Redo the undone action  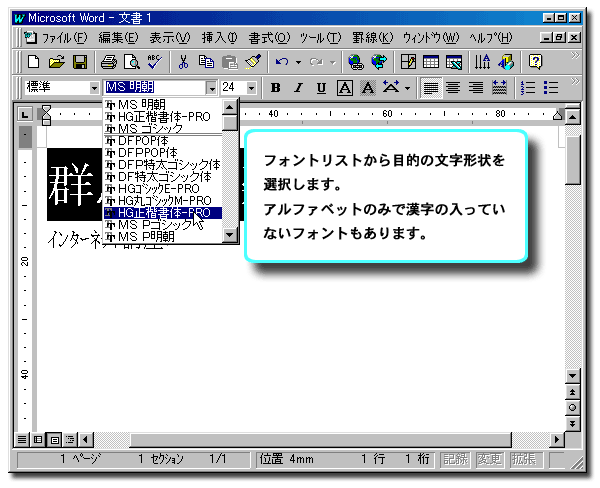click(316, 62)
